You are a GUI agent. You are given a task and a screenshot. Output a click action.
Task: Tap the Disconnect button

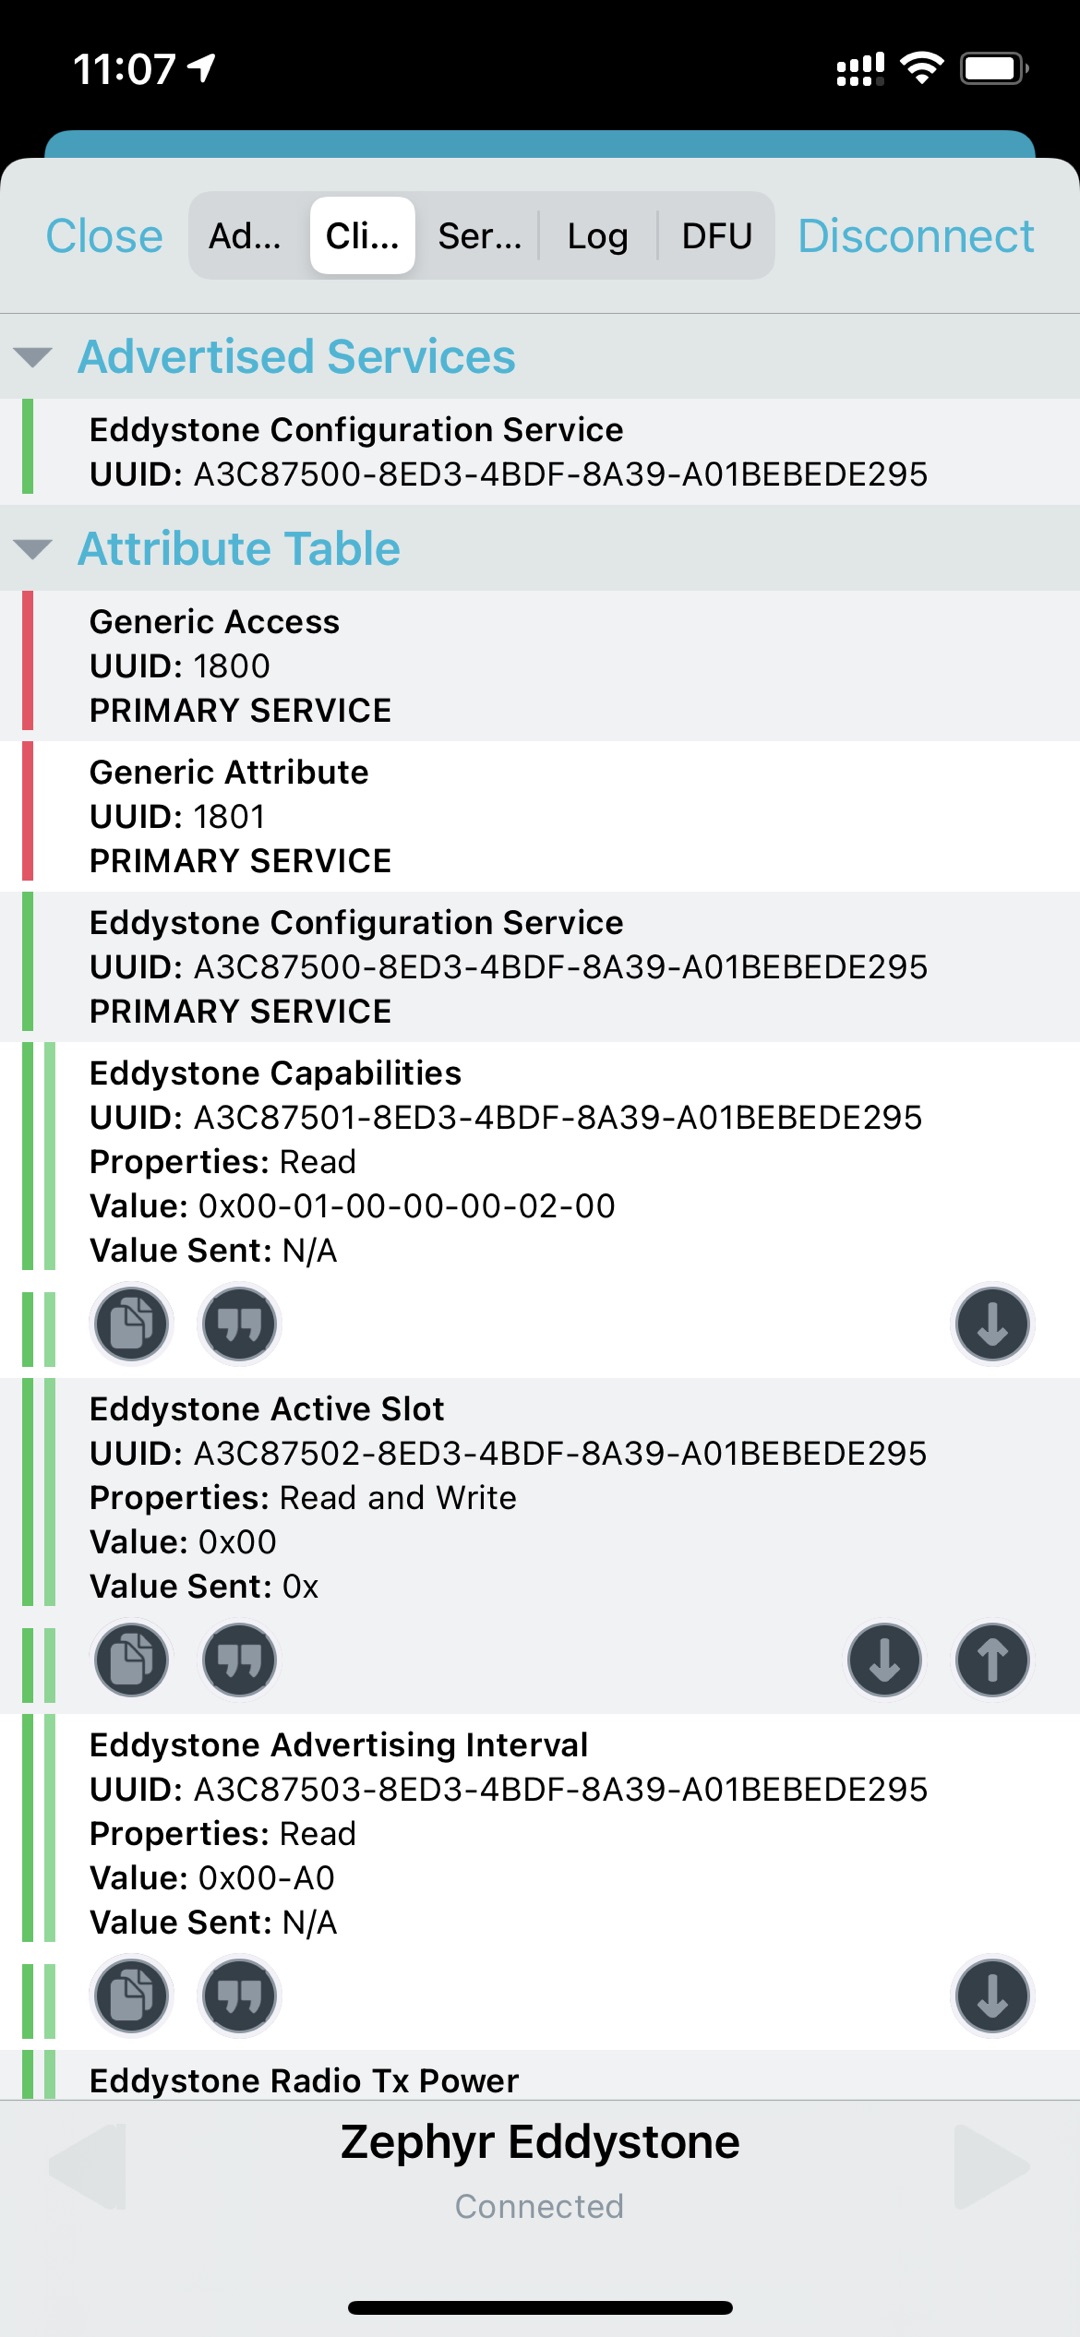pyautogui.click(x=916, y=236)
